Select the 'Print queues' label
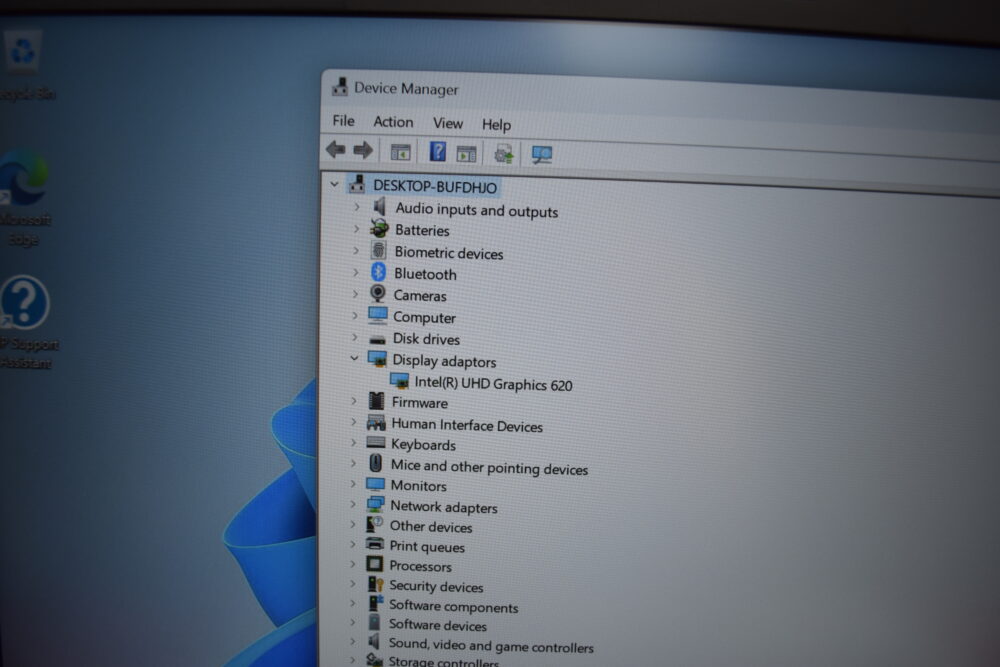The image size is (1000, 667). [x=427, y=546]
